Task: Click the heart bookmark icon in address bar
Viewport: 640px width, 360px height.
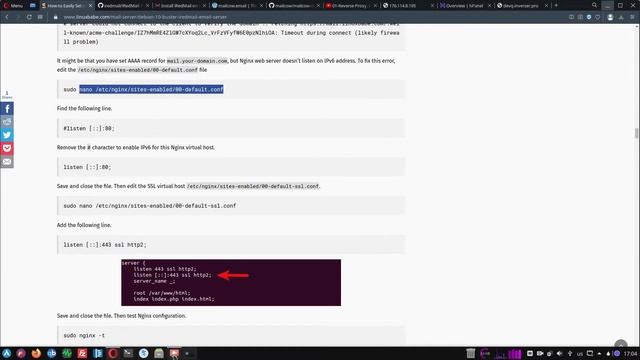Action: (x=598, y=17)
